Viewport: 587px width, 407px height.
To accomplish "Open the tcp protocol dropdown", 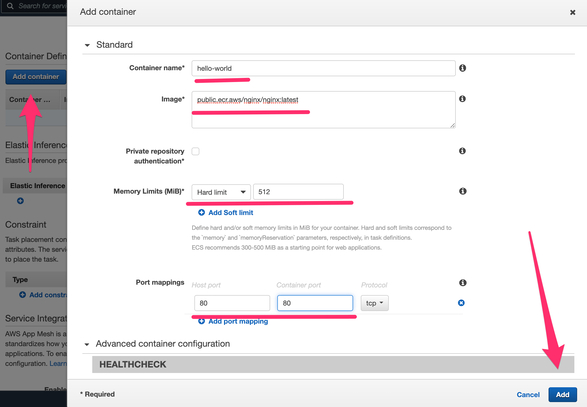I will [374, 303].
